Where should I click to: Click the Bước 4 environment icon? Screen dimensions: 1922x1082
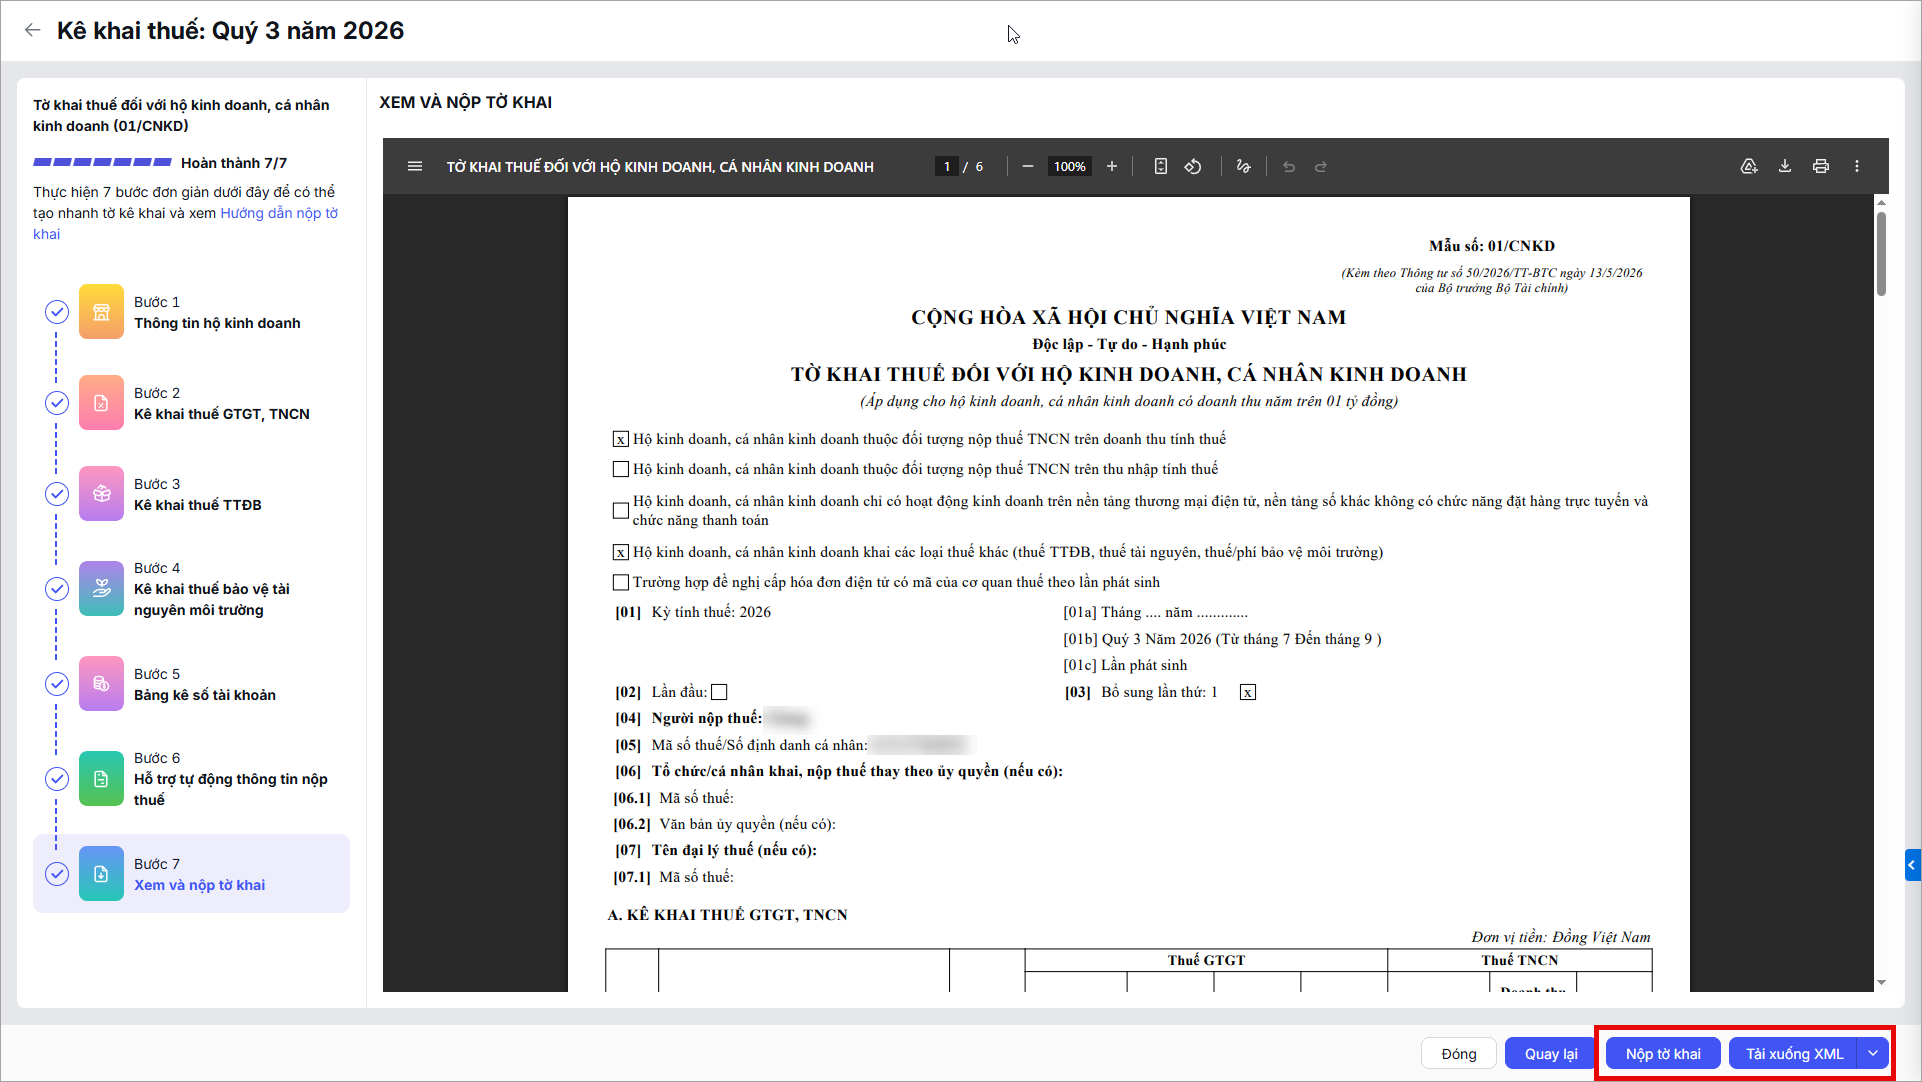tap(101, 589)
